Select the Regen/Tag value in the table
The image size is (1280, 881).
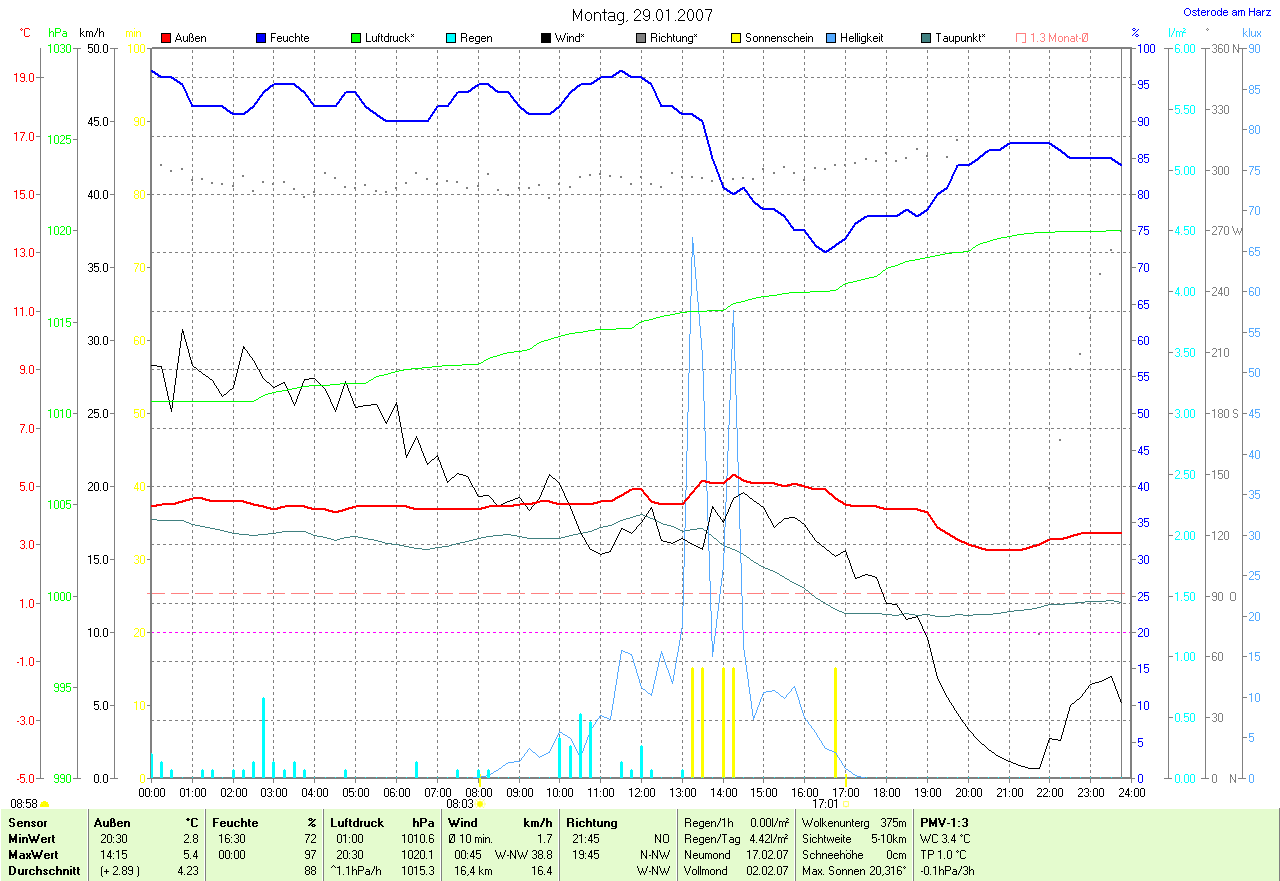pyautogui.click(x=769, y=839)
